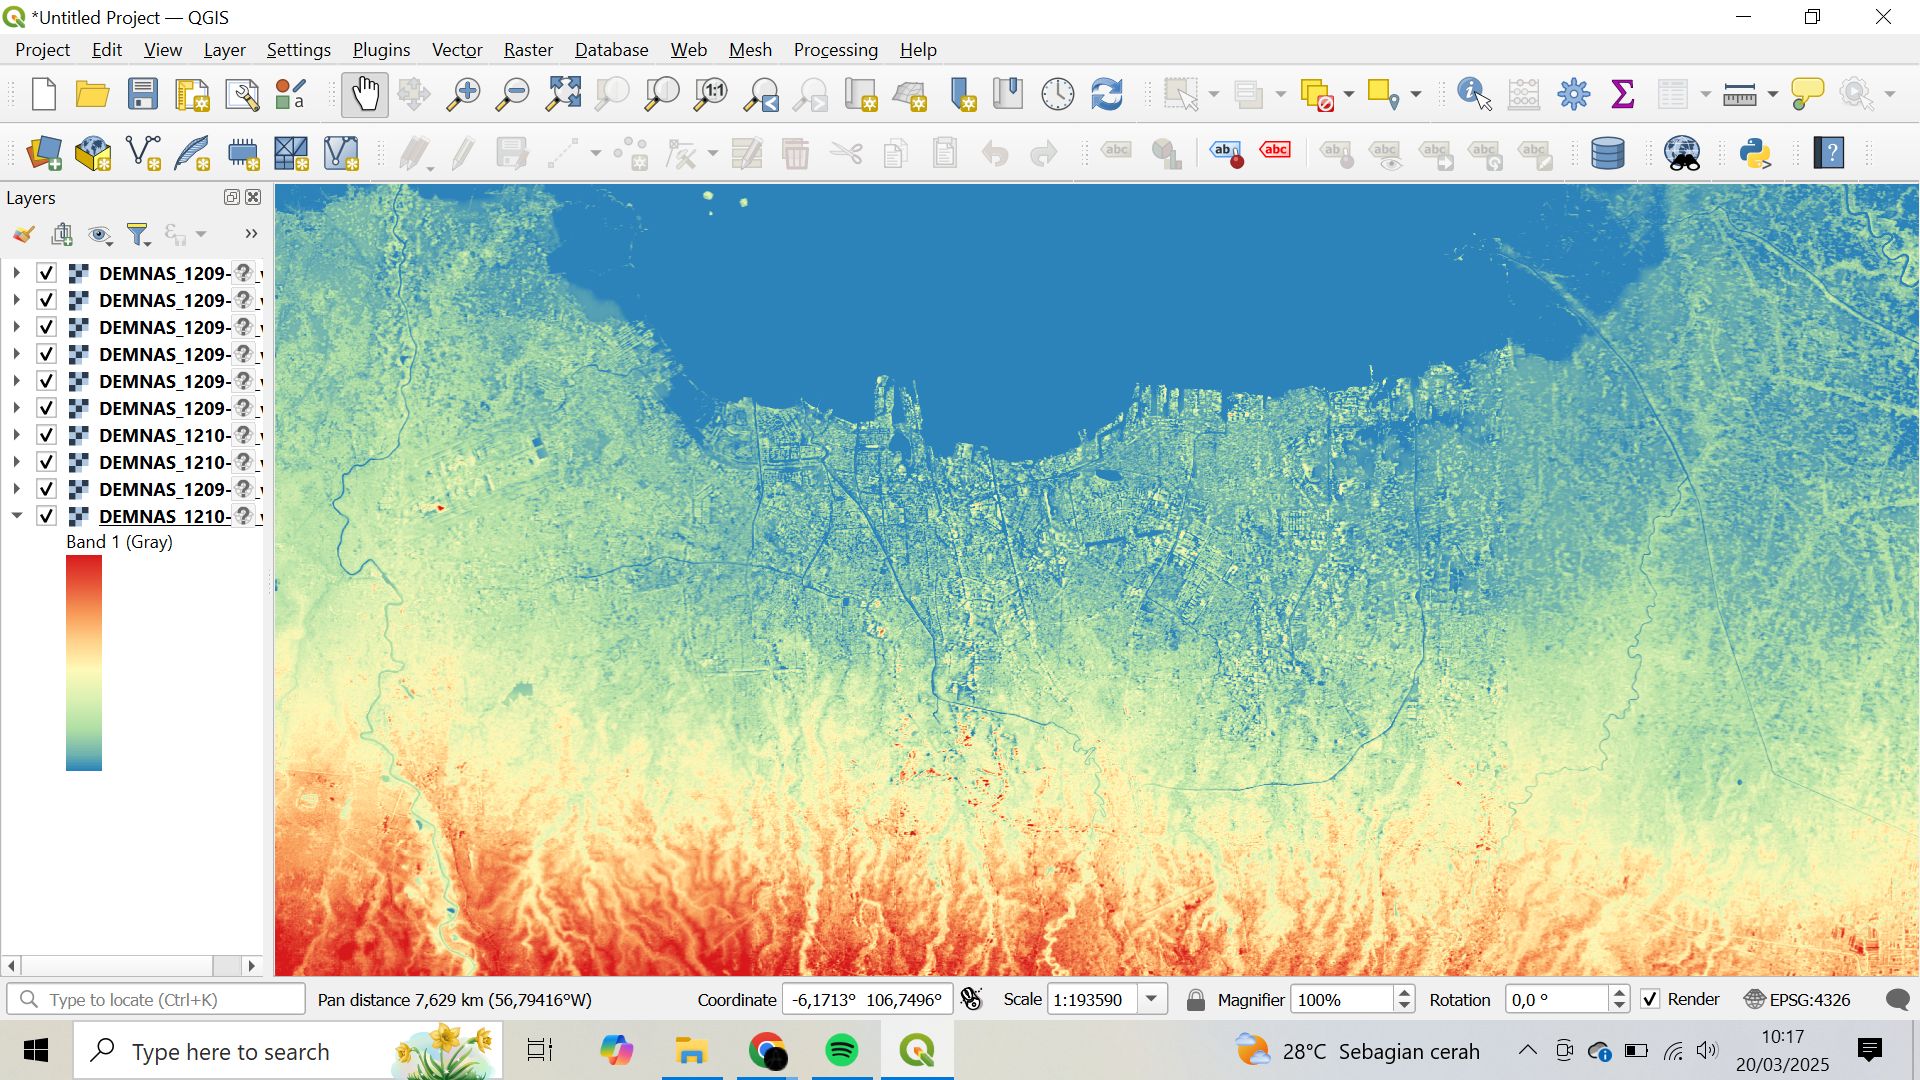
Task: Open Data Source Manager icon
Action: tap(43, 153)
